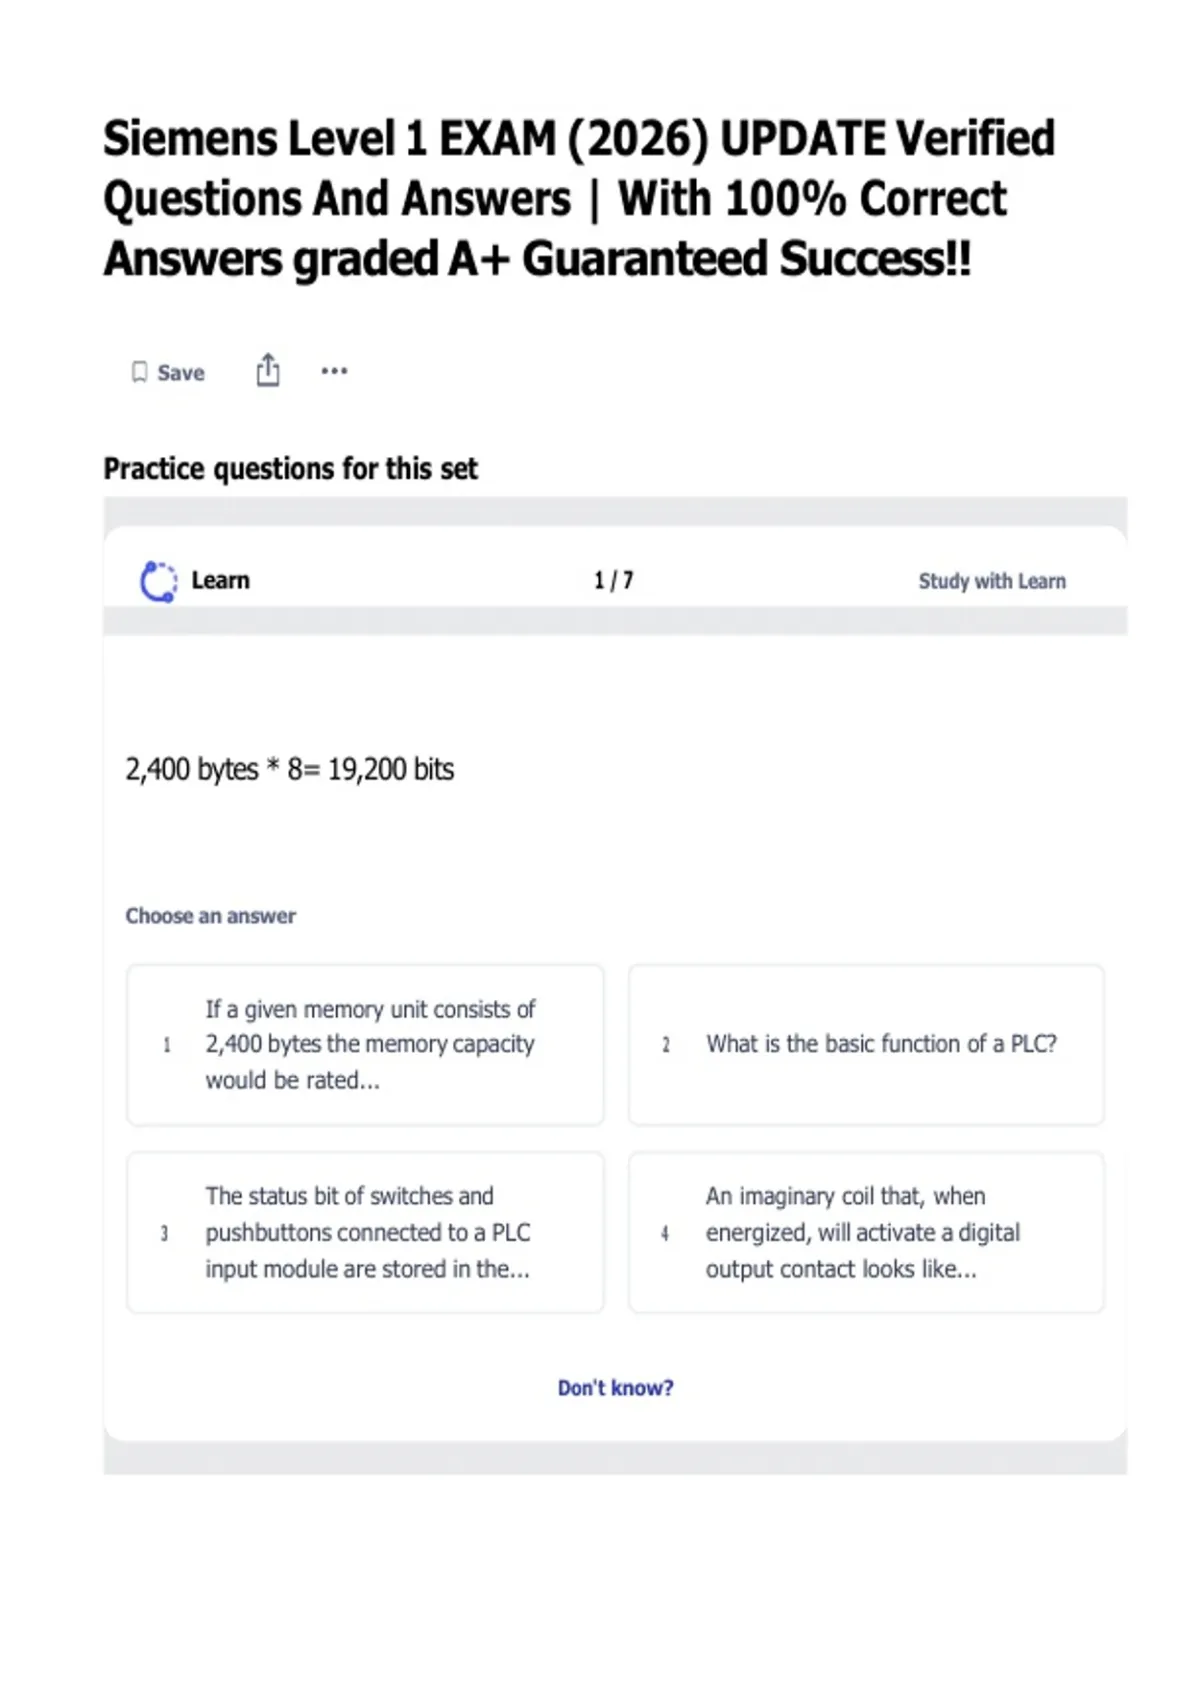Click the number 4 badge on fourth answer

(x=665, y=1233)
